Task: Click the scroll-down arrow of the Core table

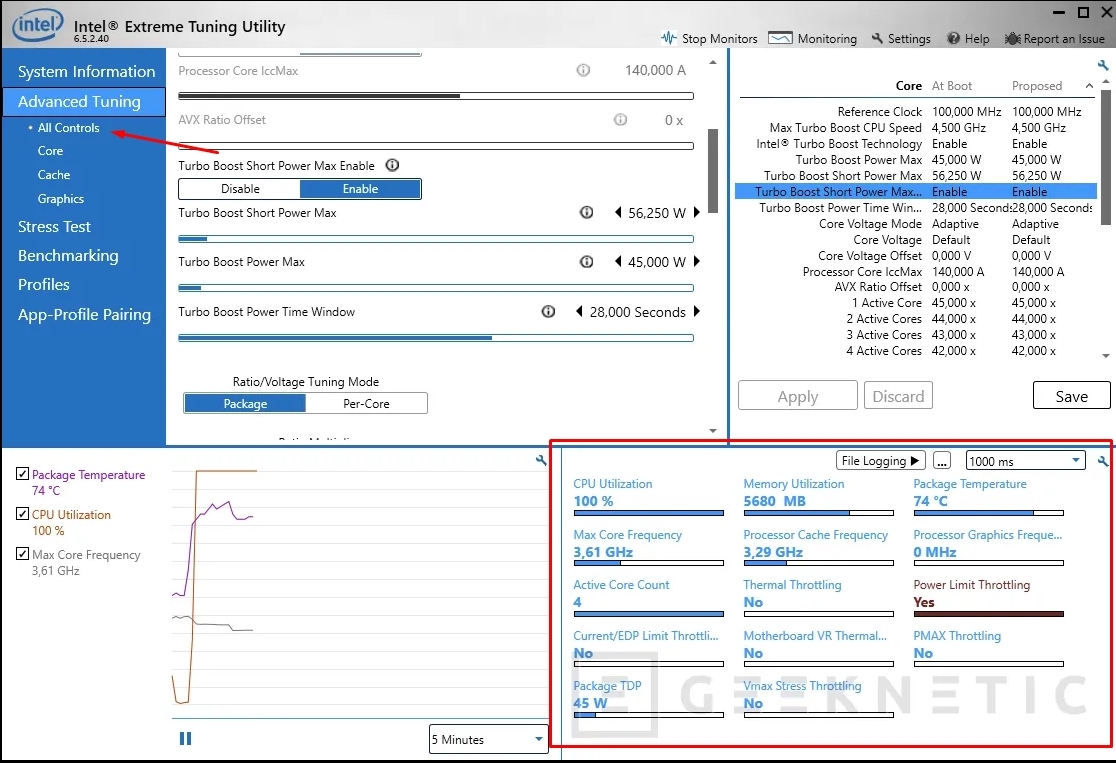Action: (x=1105, y=355)
